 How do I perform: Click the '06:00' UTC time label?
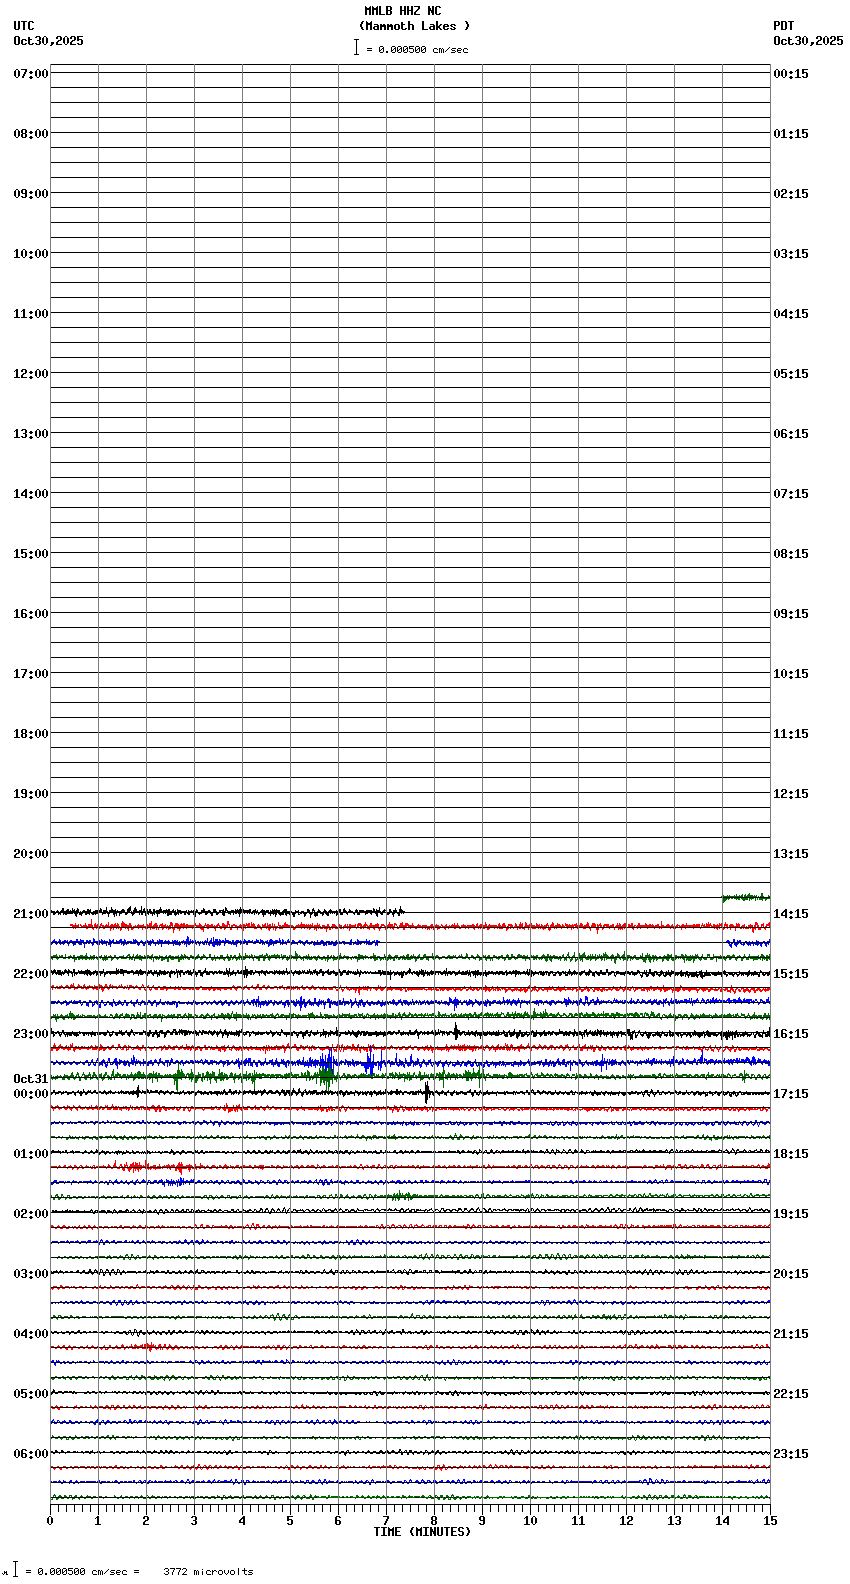click(x=31, y=1454)
